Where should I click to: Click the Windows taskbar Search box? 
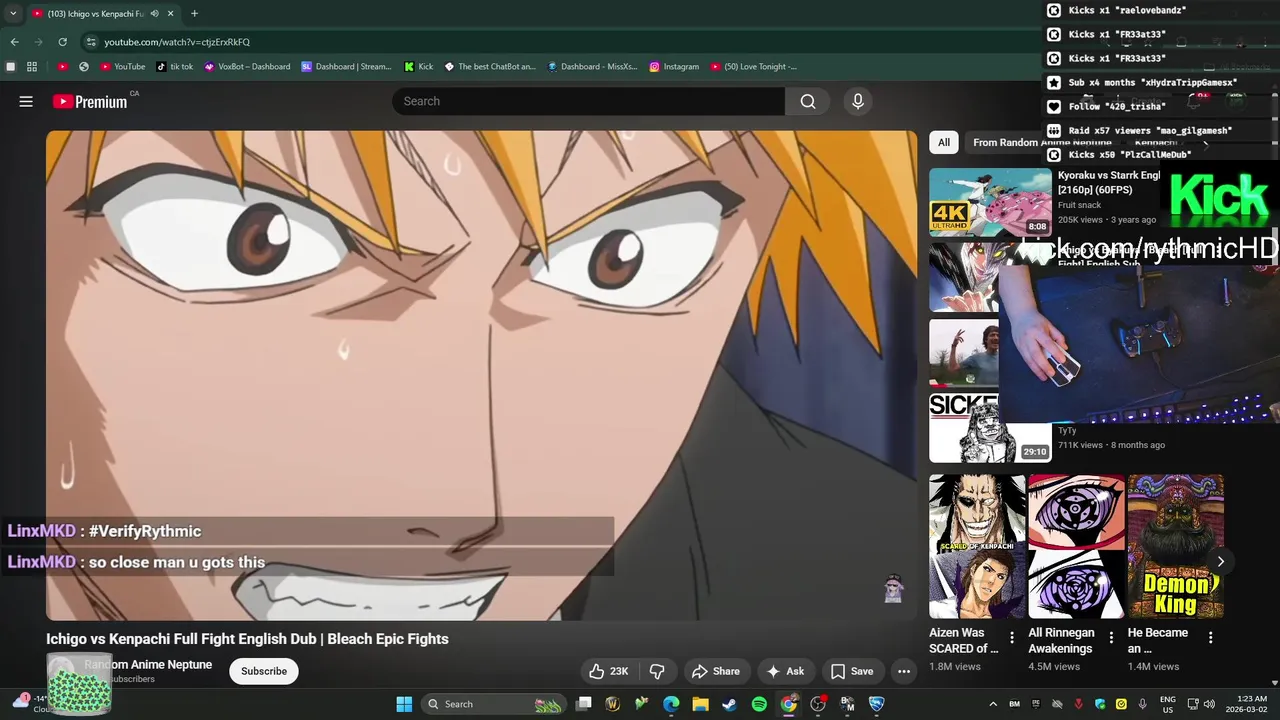pyautogui.click(x=494, y=704)
